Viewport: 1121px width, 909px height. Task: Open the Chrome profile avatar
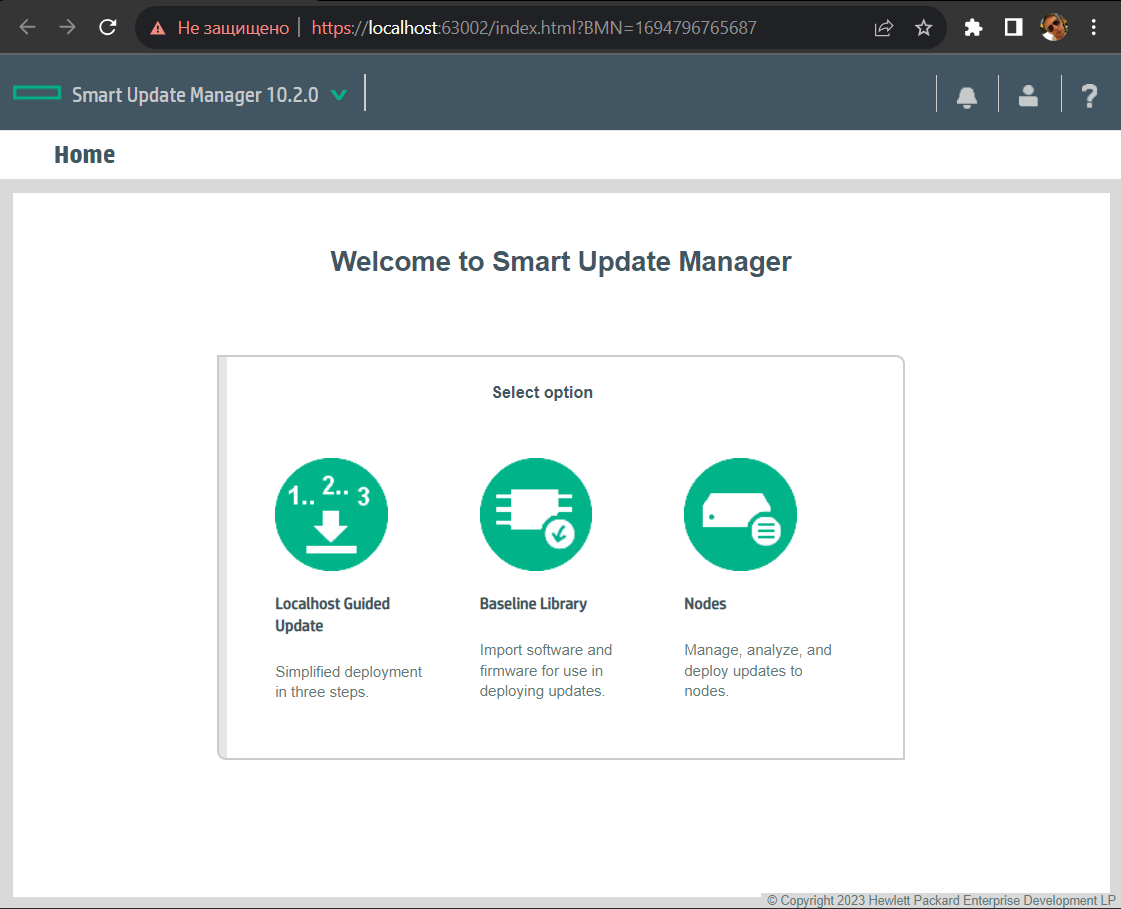pos(1054,28)
